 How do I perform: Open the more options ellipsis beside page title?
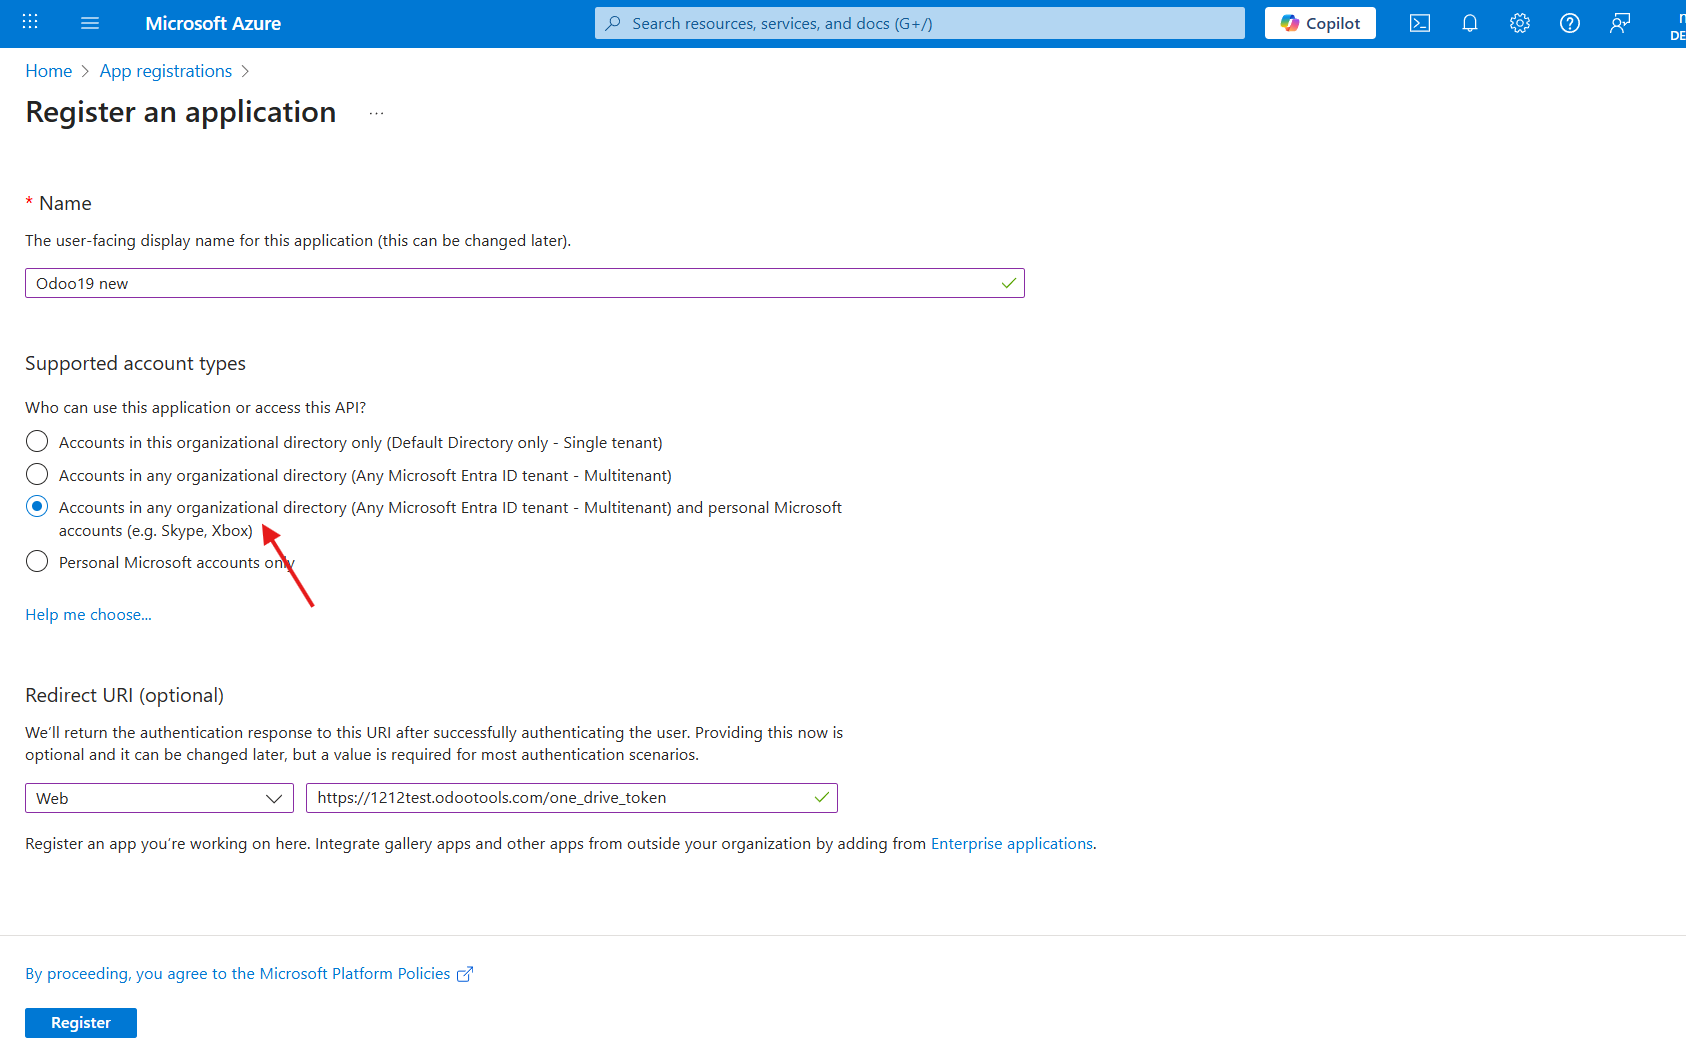(376, 113)
